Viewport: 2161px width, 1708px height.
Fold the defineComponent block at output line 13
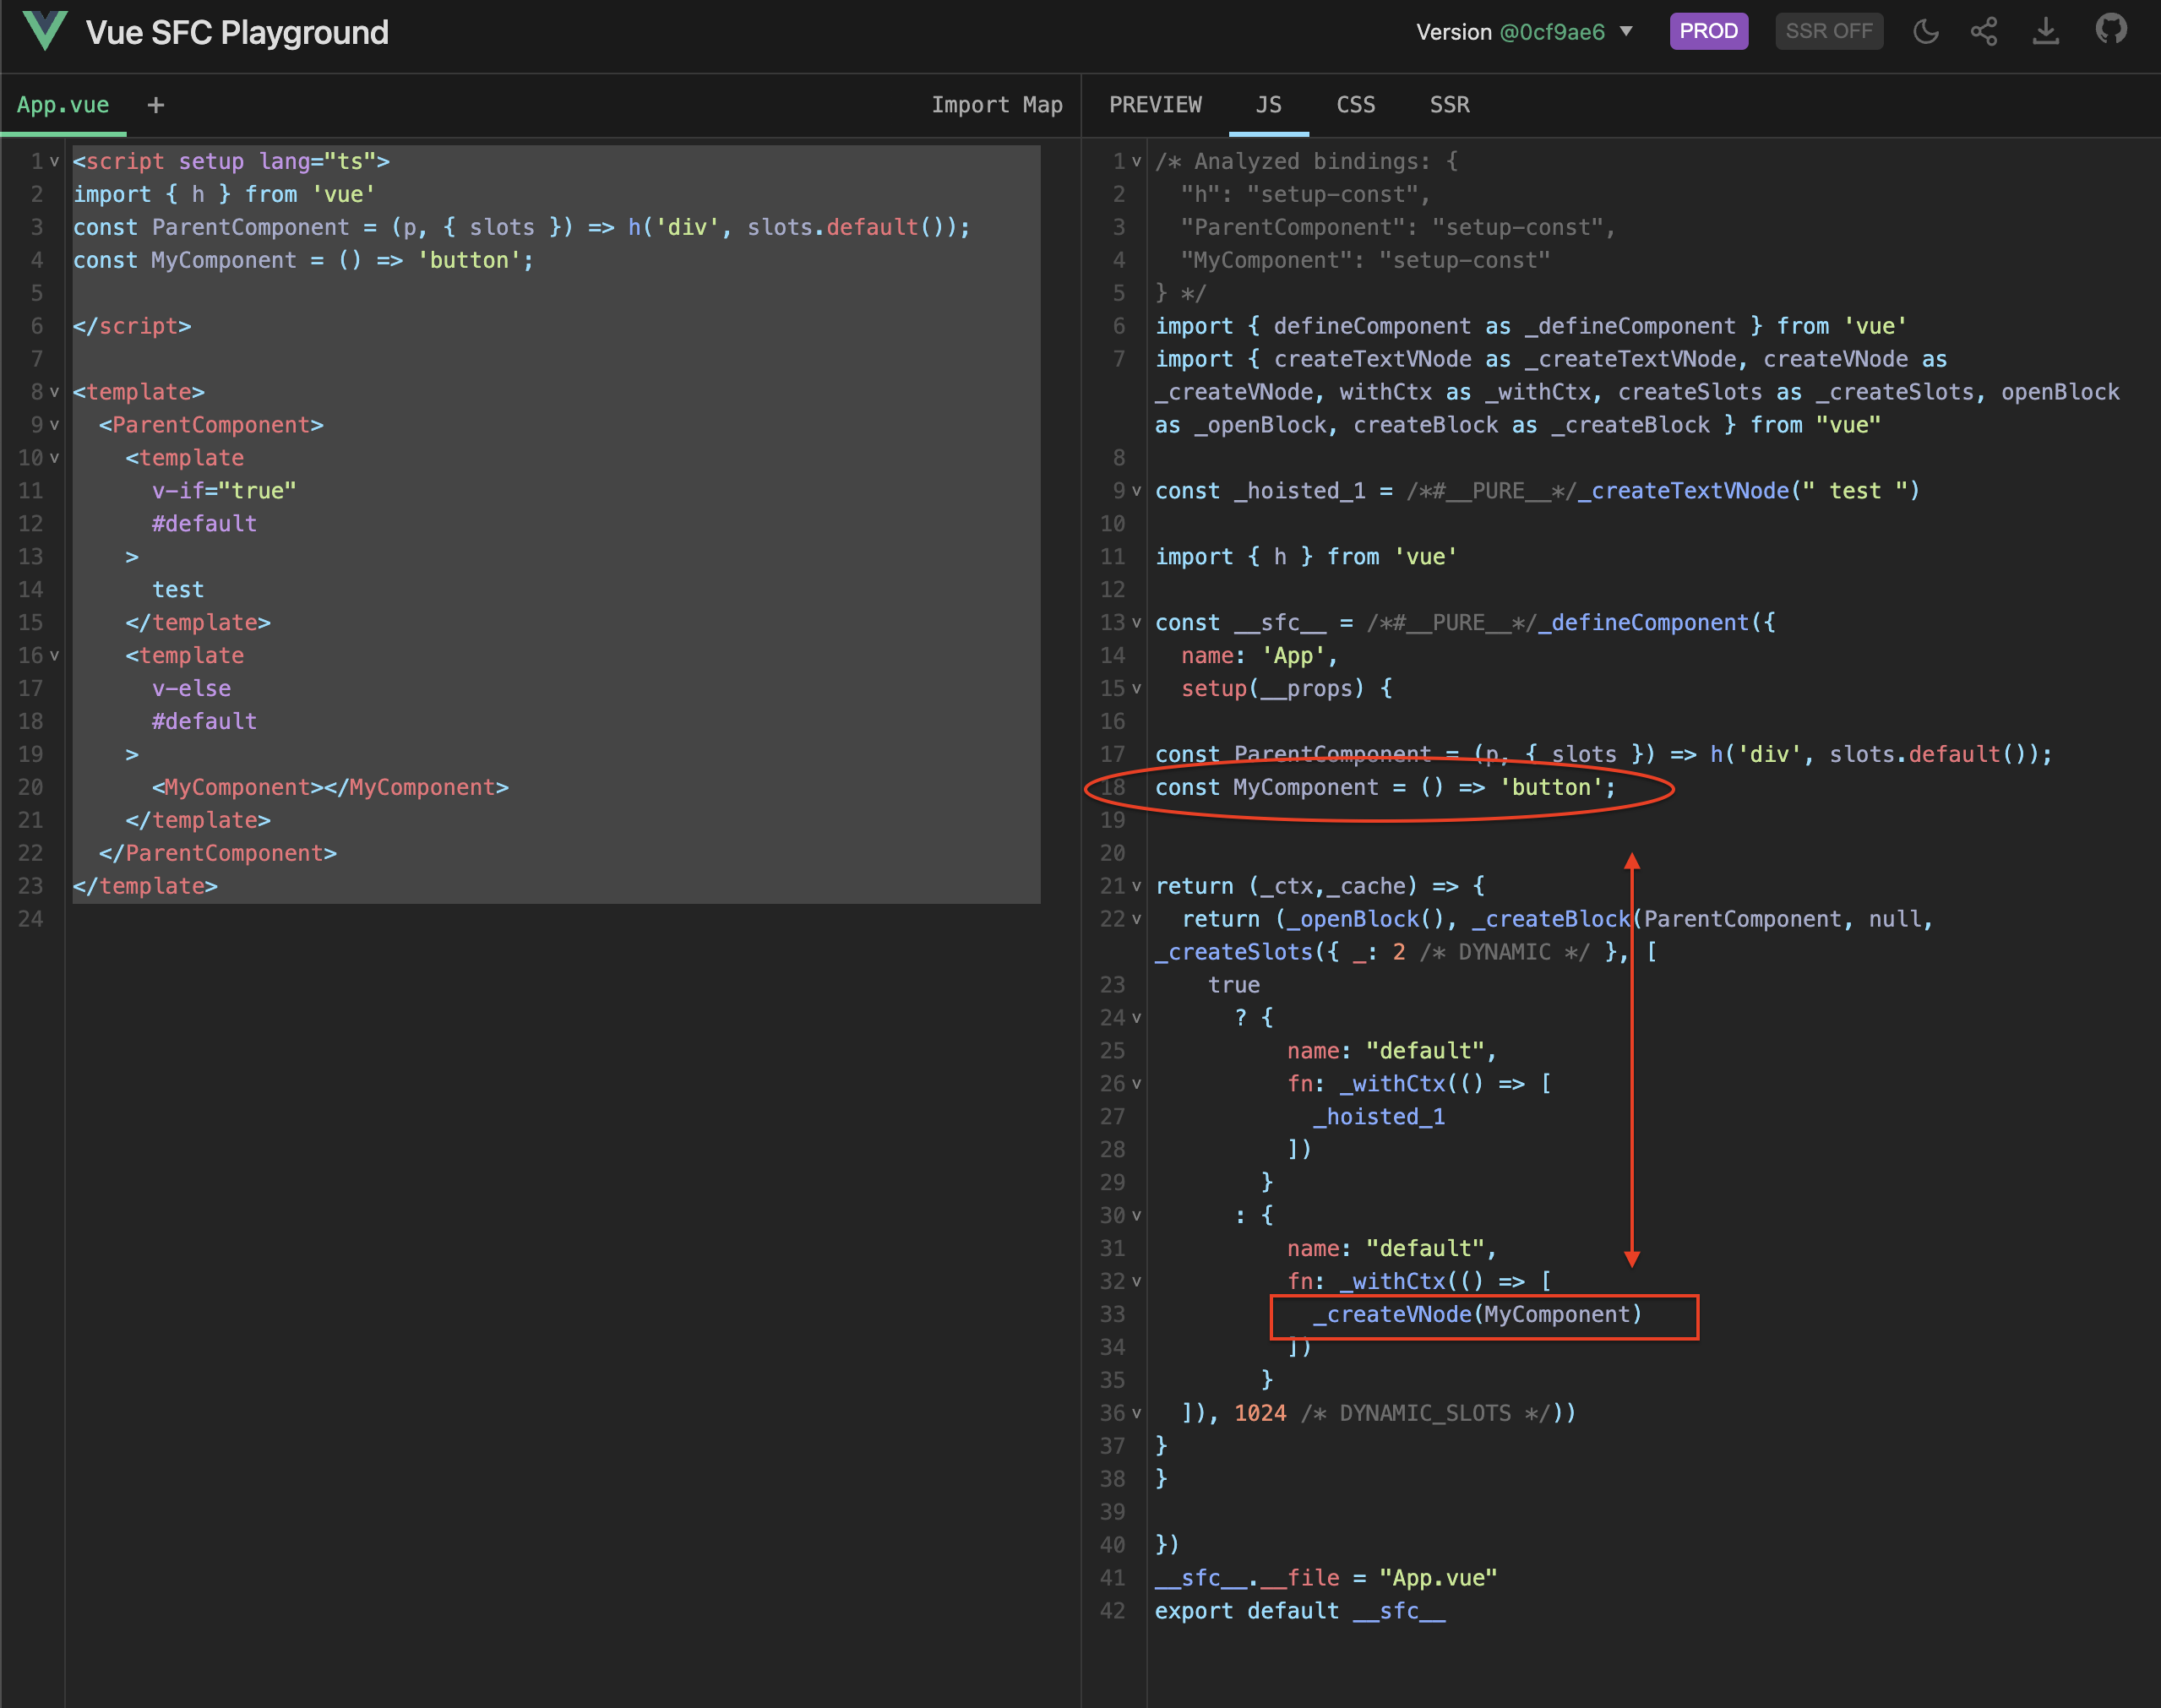point(1137,622)
